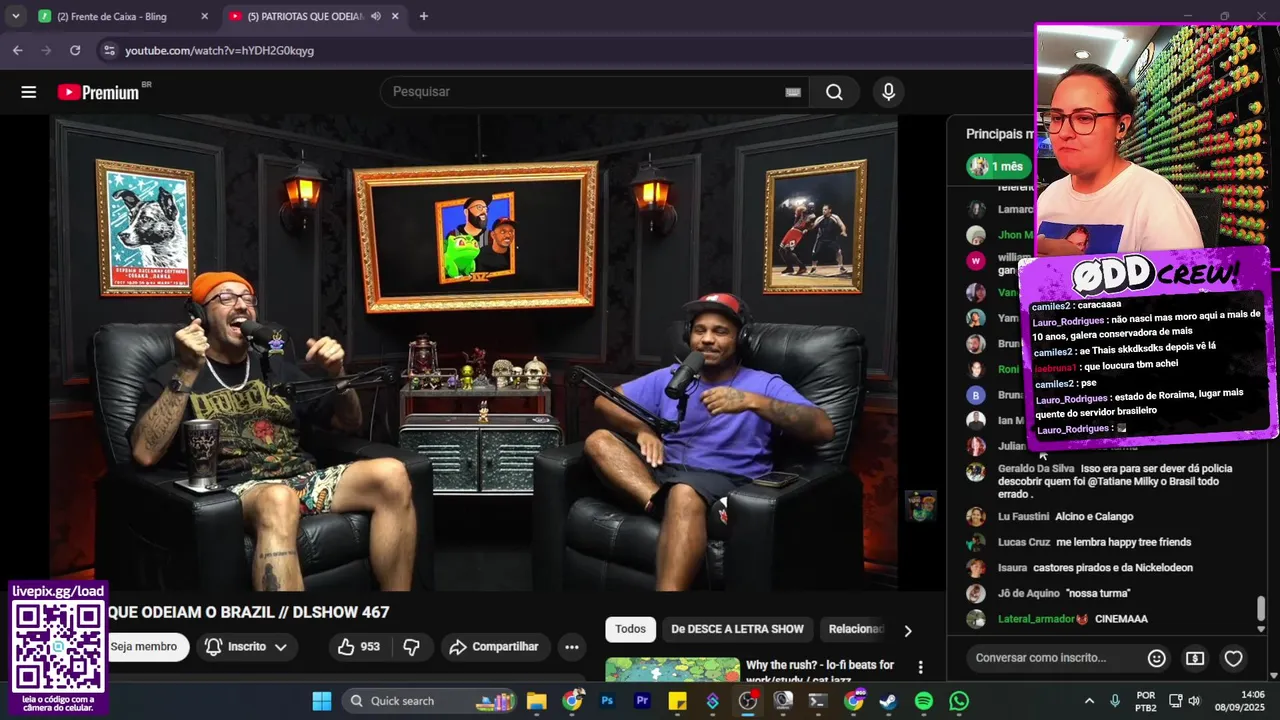The image size is (1280, 720).
Task: Reload the YouTube page
Action: (75, 50)
